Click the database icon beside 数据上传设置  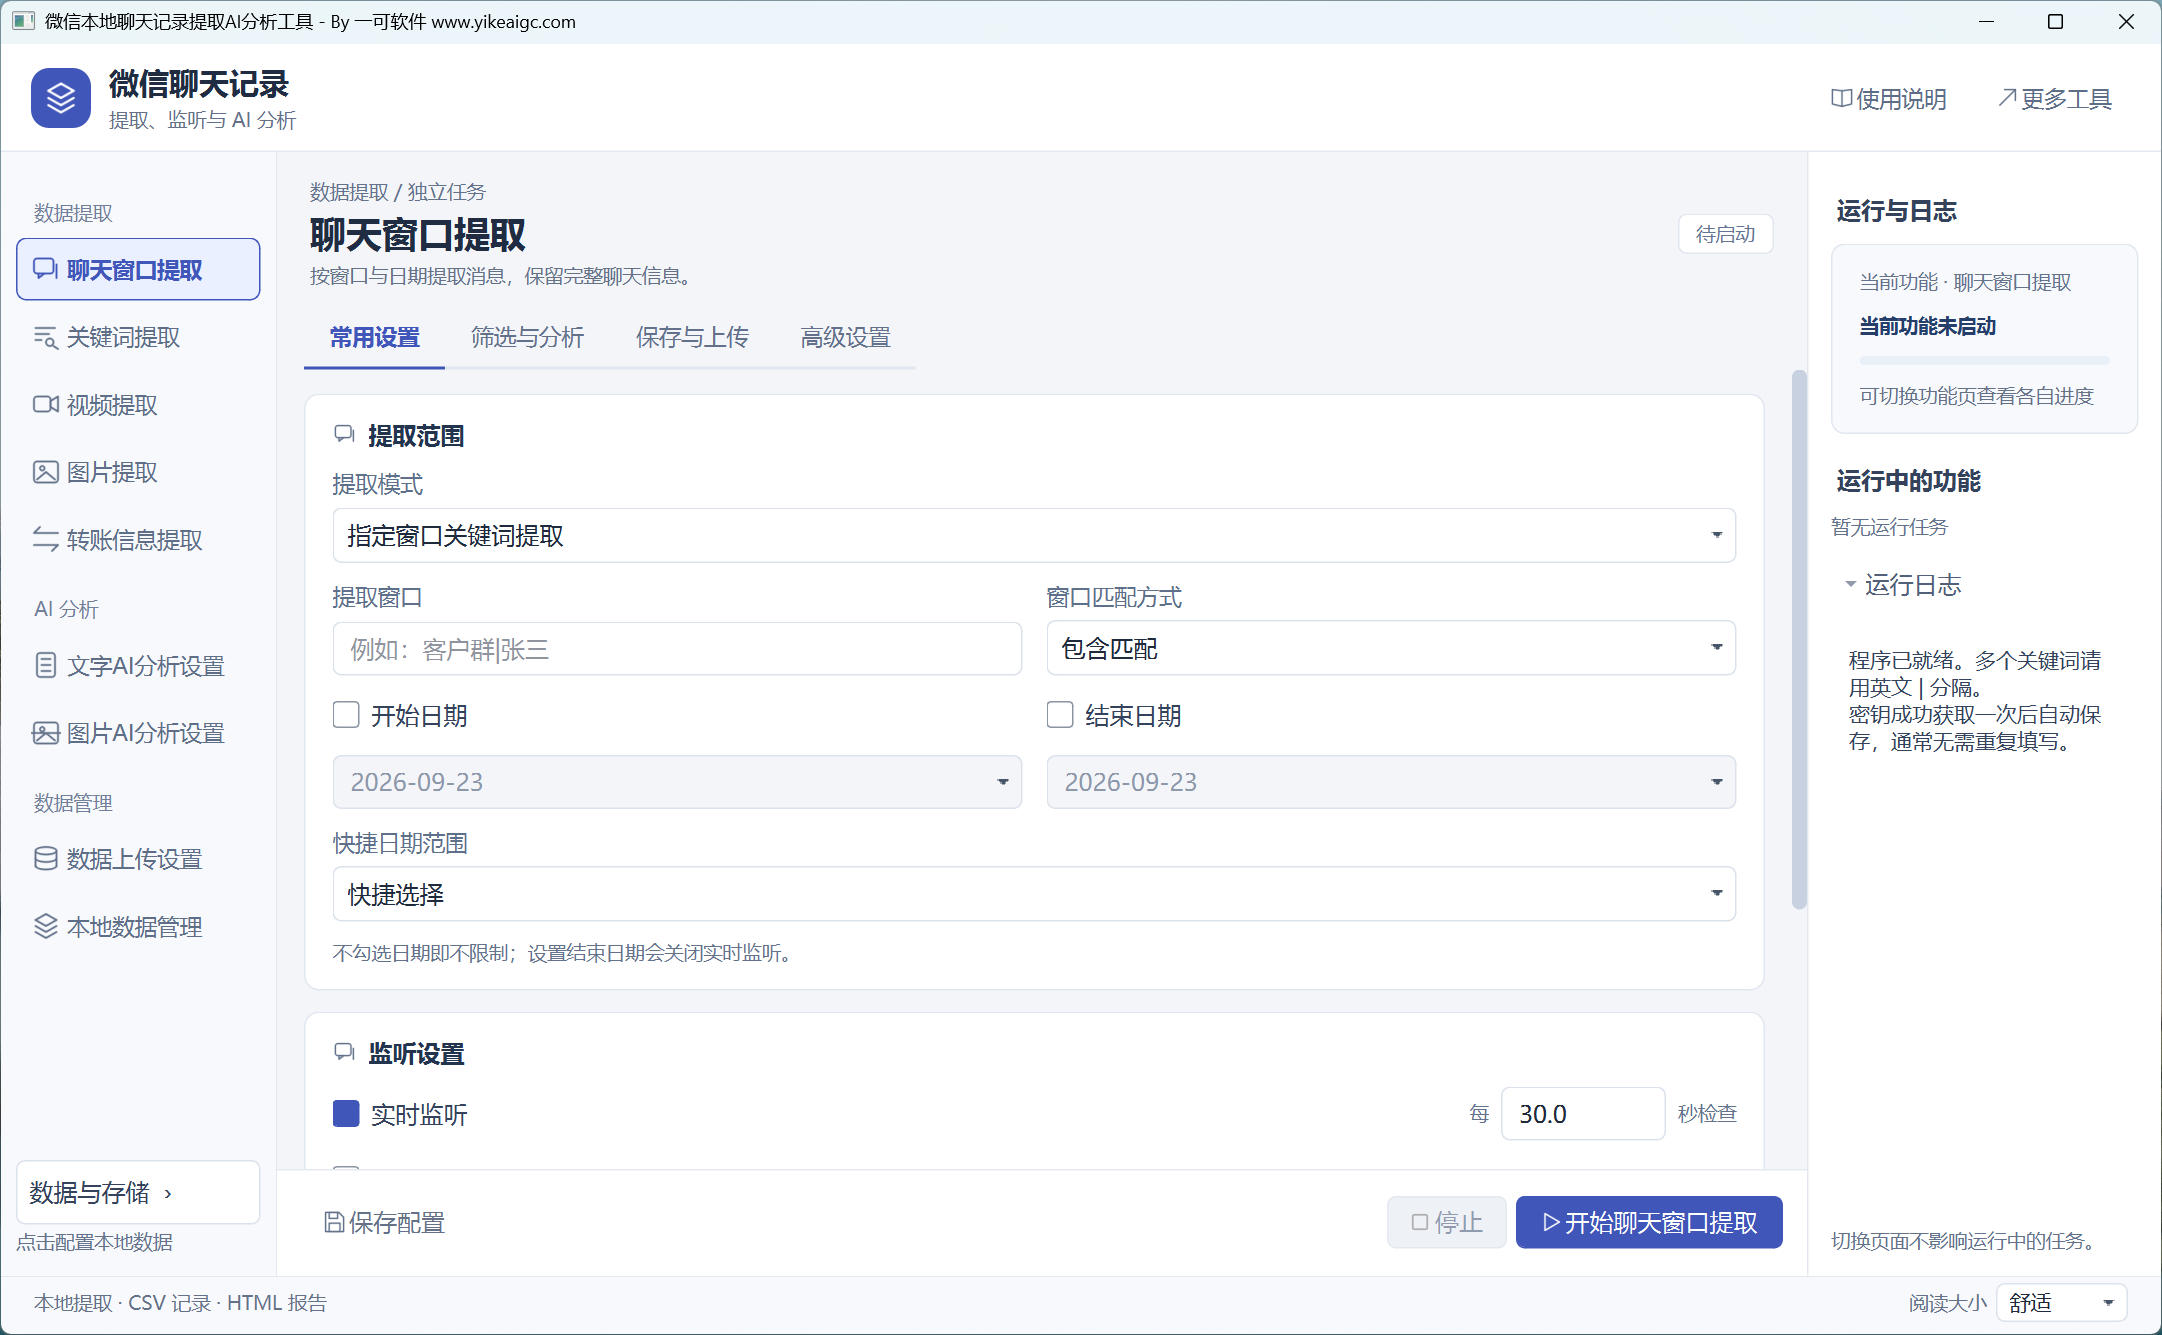(45, 859)
